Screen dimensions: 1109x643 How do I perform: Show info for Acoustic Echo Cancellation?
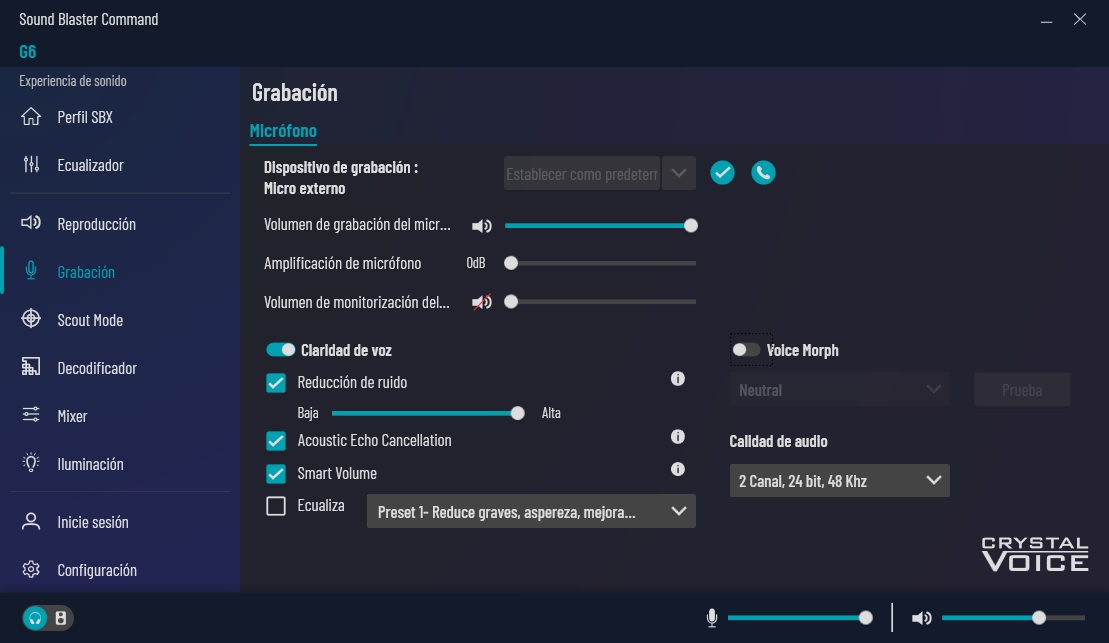click(678, 436)
